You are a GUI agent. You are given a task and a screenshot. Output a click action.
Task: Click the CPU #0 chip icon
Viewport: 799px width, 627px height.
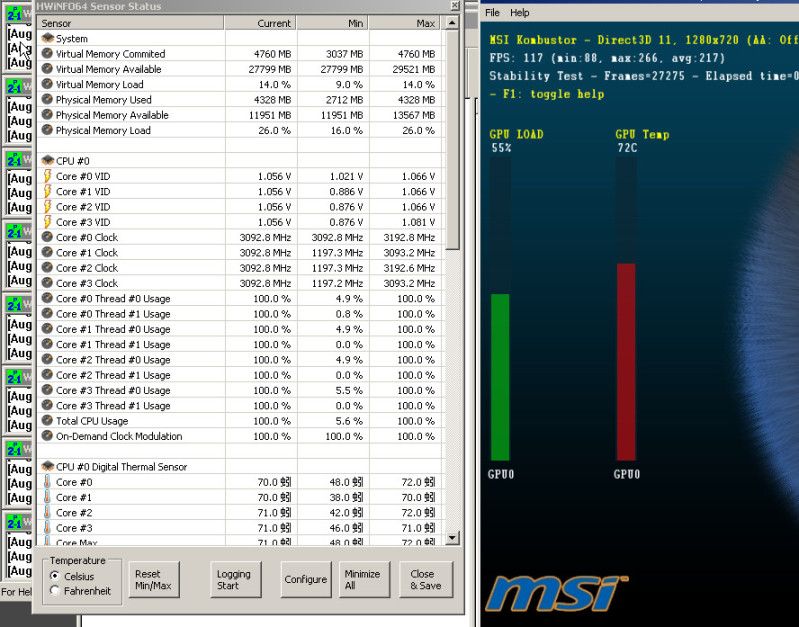pos(47,161)
